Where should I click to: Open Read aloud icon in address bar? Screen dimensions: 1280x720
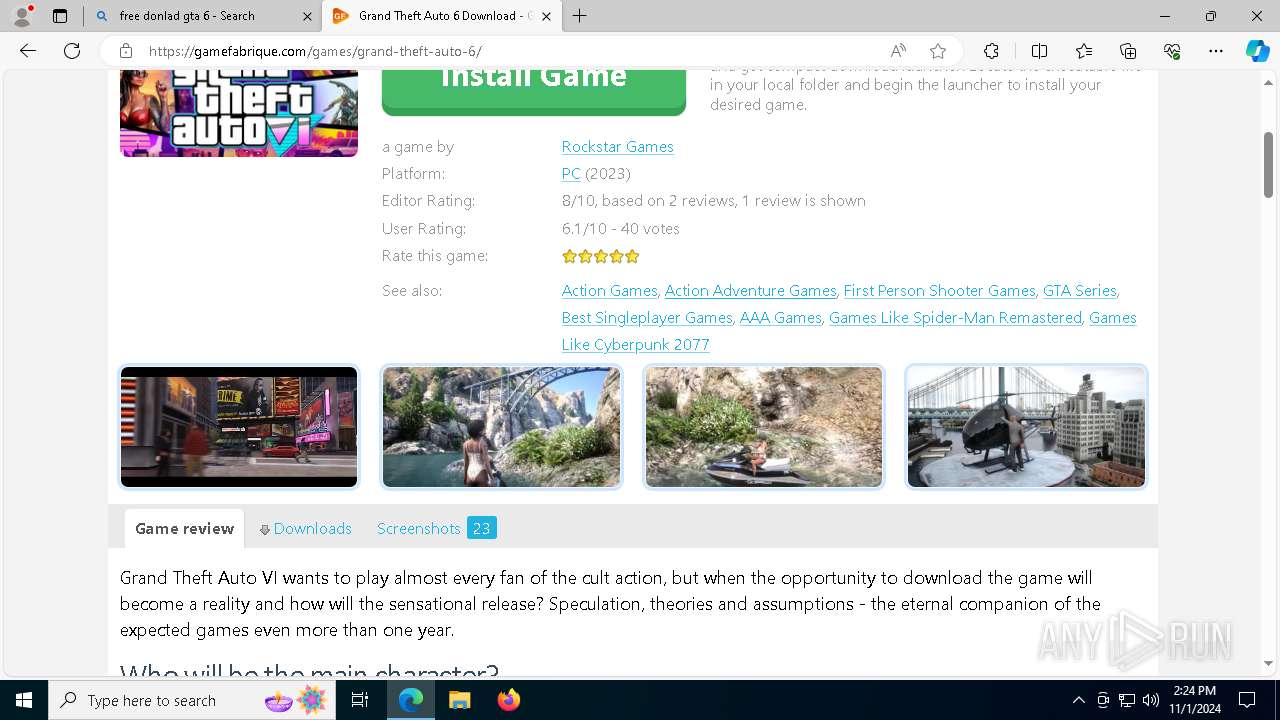pyautogui.click(x=898, y=51)
